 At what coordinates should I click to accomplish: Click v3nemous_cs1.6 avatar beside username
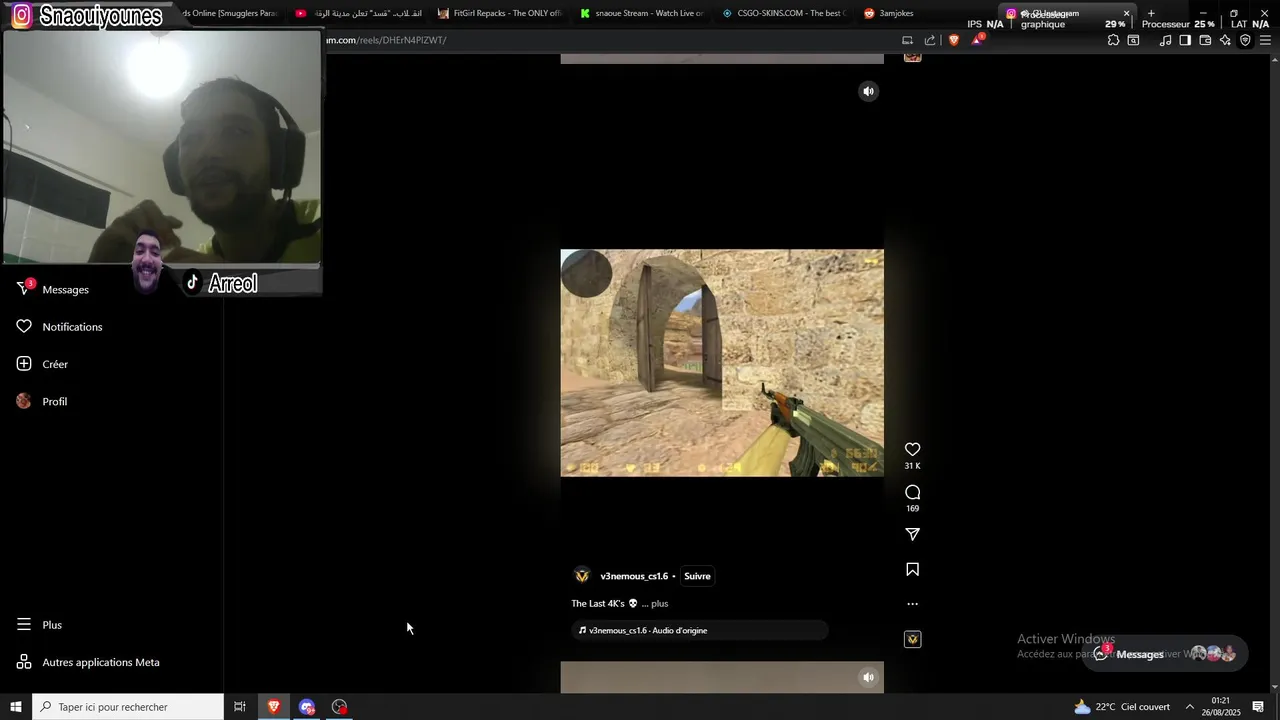click(x=582, y=576)
